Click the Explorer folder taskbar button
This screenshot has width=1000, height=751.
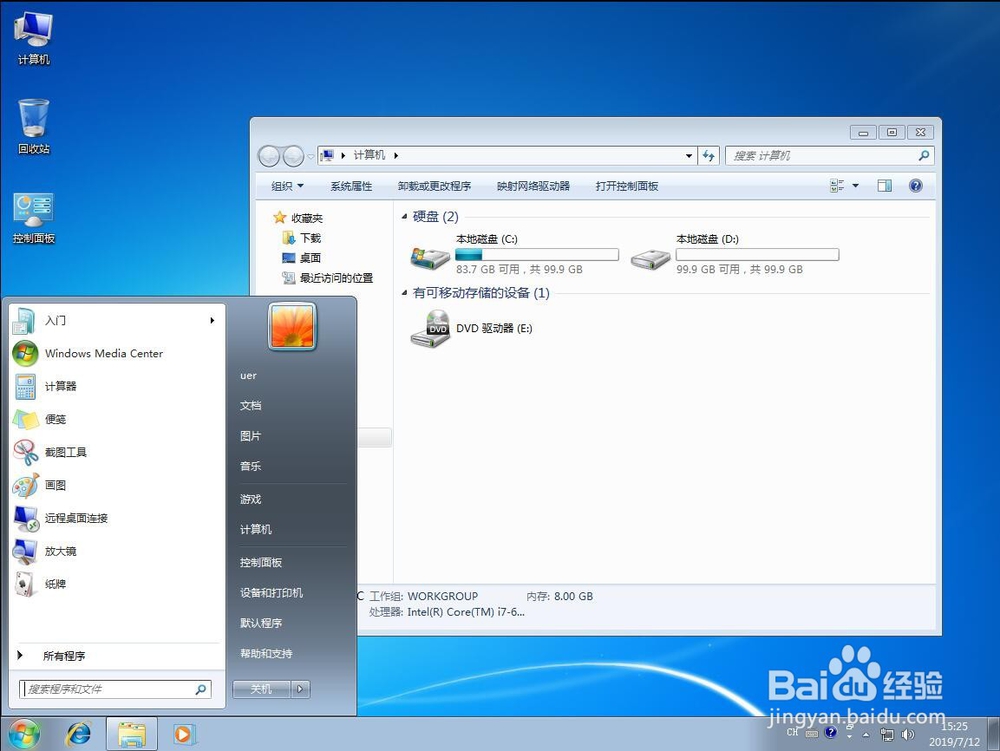(x=132, y=734)
